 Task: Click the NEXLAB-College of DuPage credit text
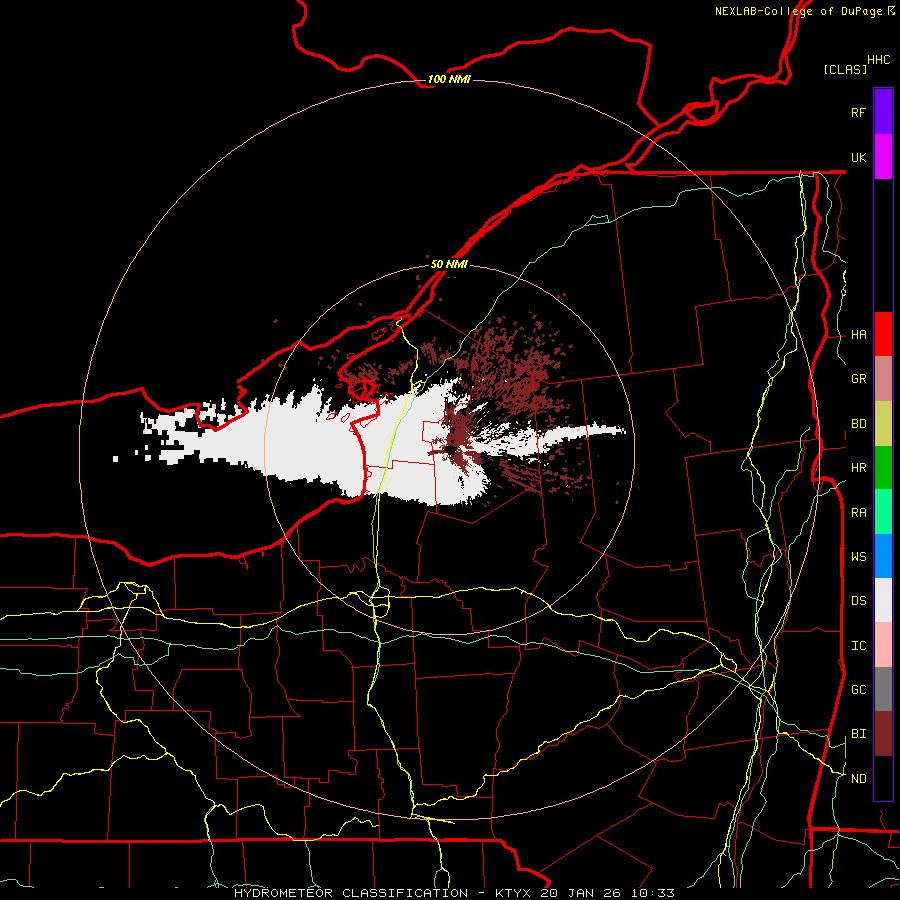click(x=798, y=11)
